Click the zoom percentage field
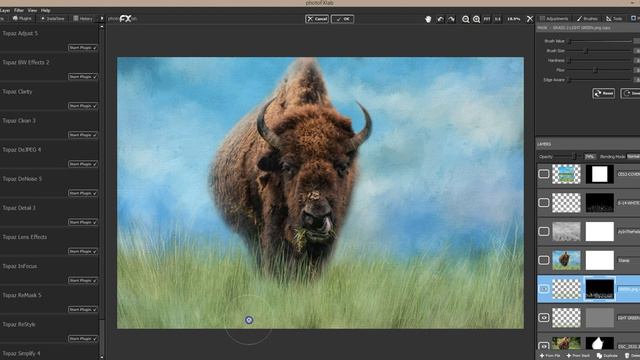 tap(514, 19)
